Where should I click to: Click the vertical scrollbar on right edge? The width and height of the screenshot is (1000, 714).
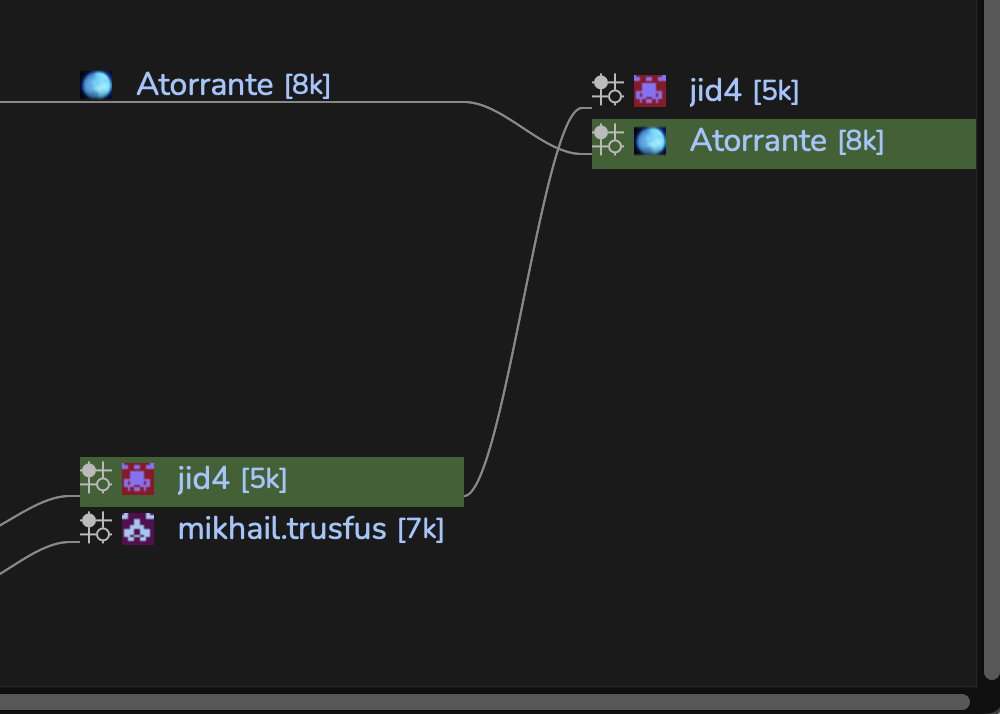992,338
